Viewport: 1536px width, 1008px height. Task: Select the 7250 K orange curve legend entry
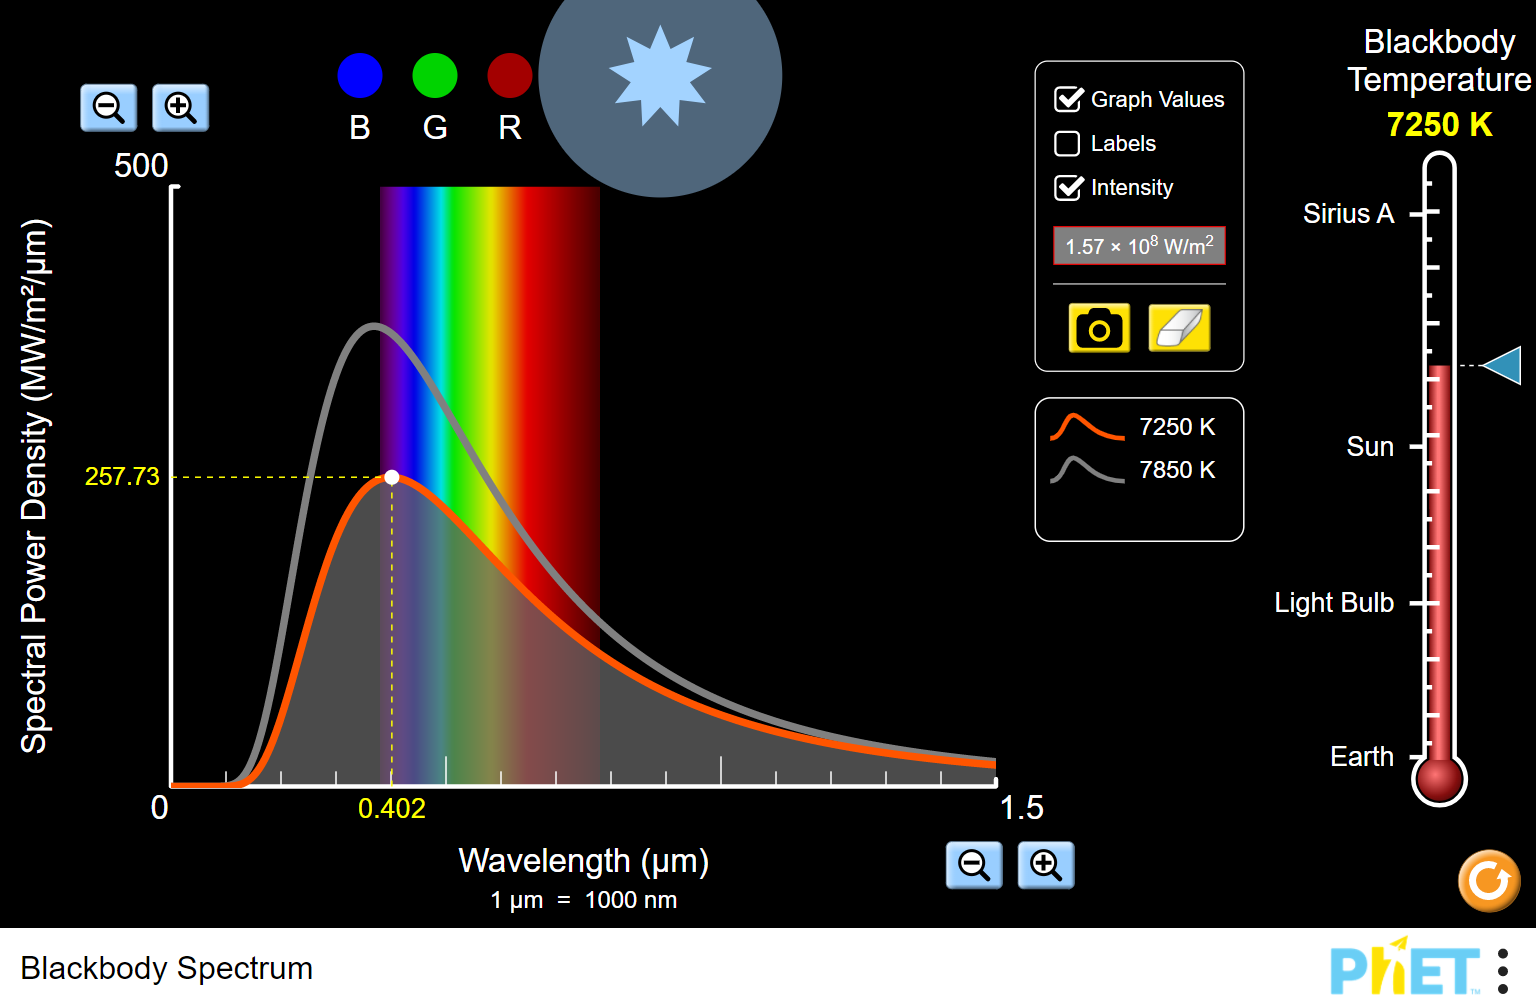[x=1133, y=427]
